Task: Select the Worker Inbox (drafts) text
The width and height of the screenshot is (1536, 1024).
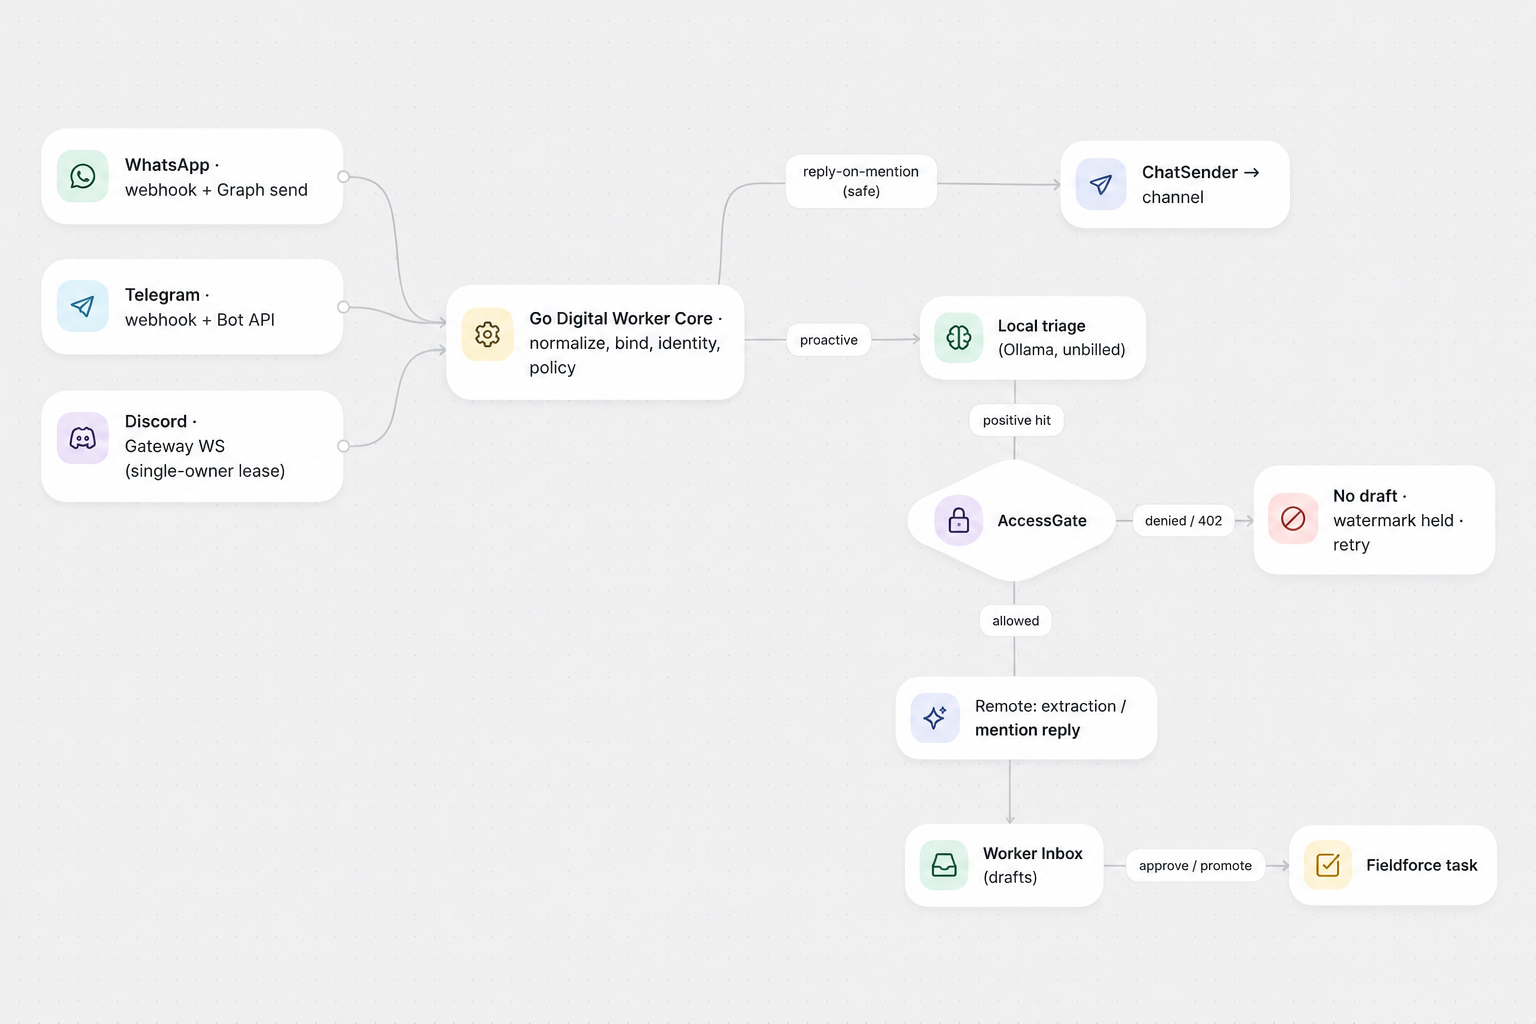Action: (1033, 865)
